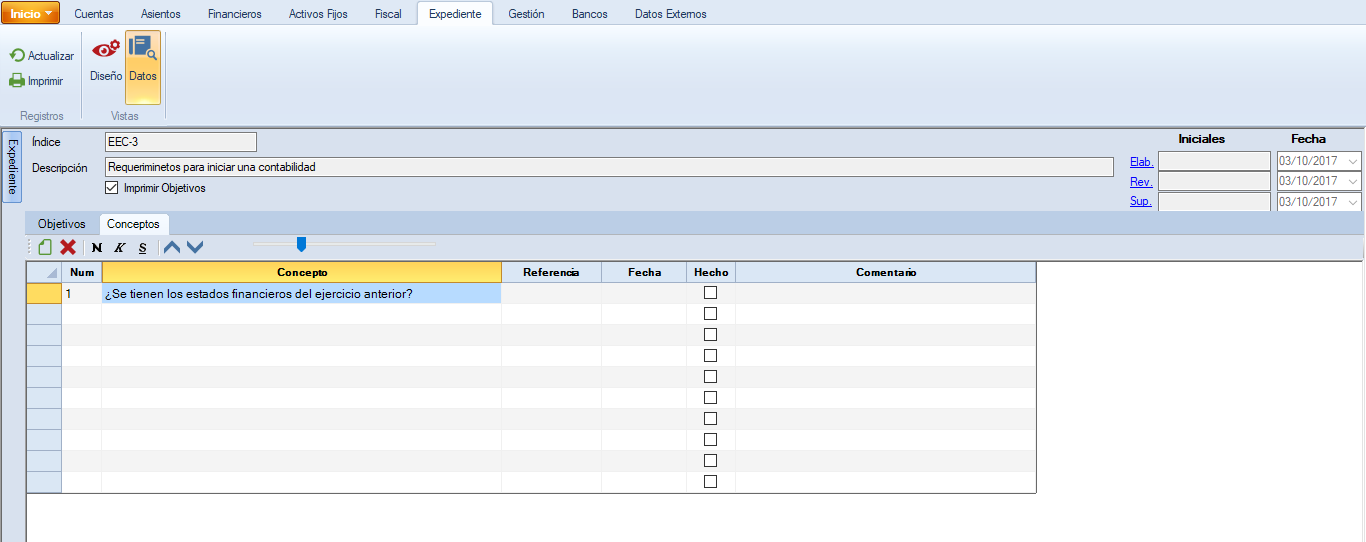
Task: Adjust the zoom slider handle
Action: pos(301,244)
